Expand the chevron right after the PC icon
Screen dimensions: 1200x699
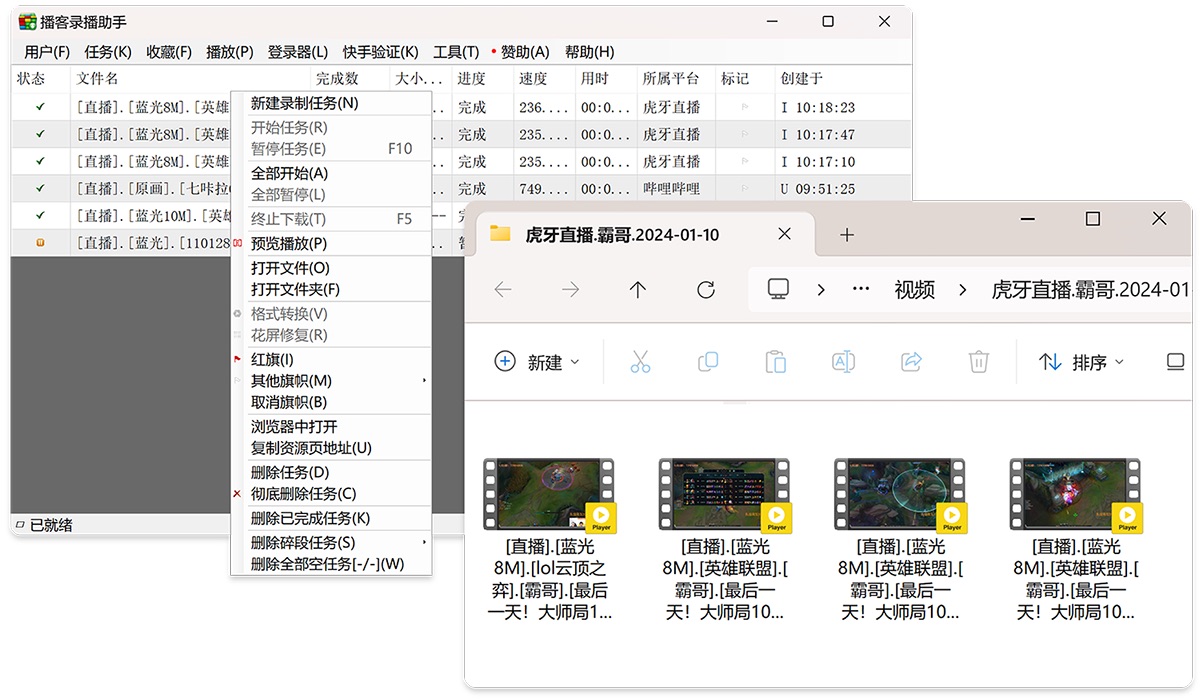point(821,290)
